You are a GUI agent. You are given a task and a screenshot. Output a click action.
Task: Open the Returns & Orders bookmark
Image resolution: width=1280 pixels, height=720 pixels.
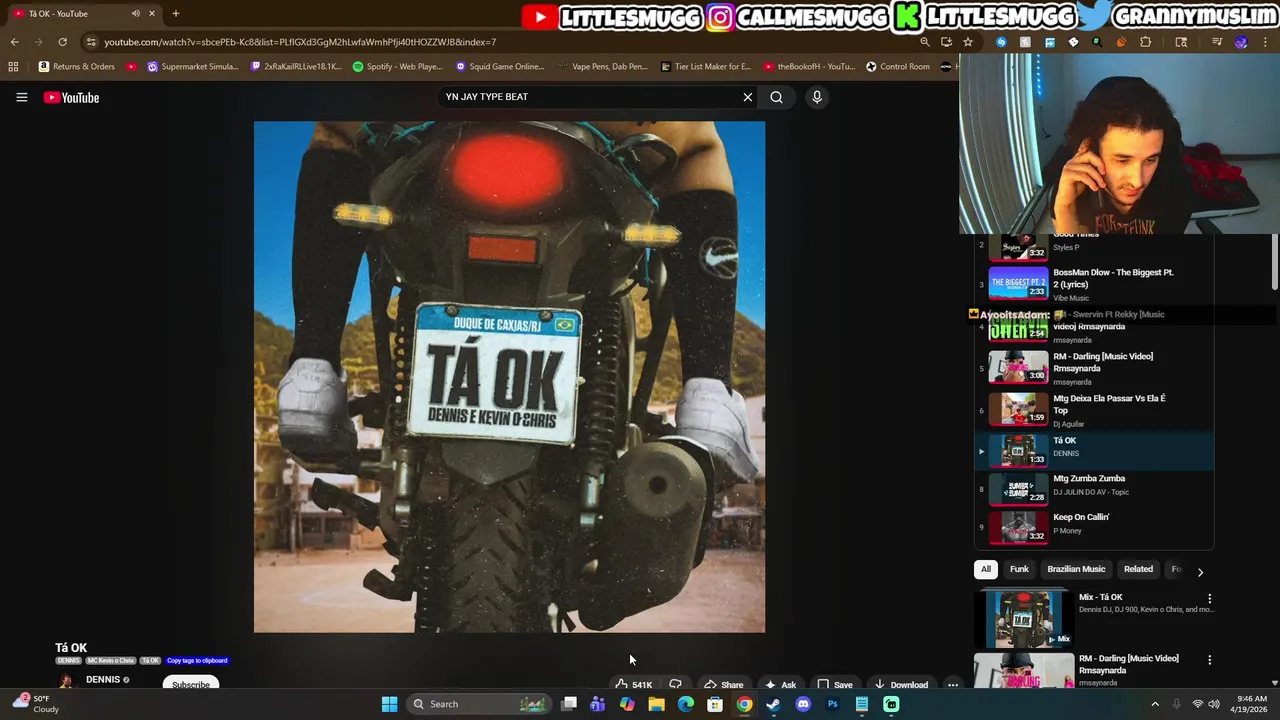pyautogui.click(x=77, y=67)
